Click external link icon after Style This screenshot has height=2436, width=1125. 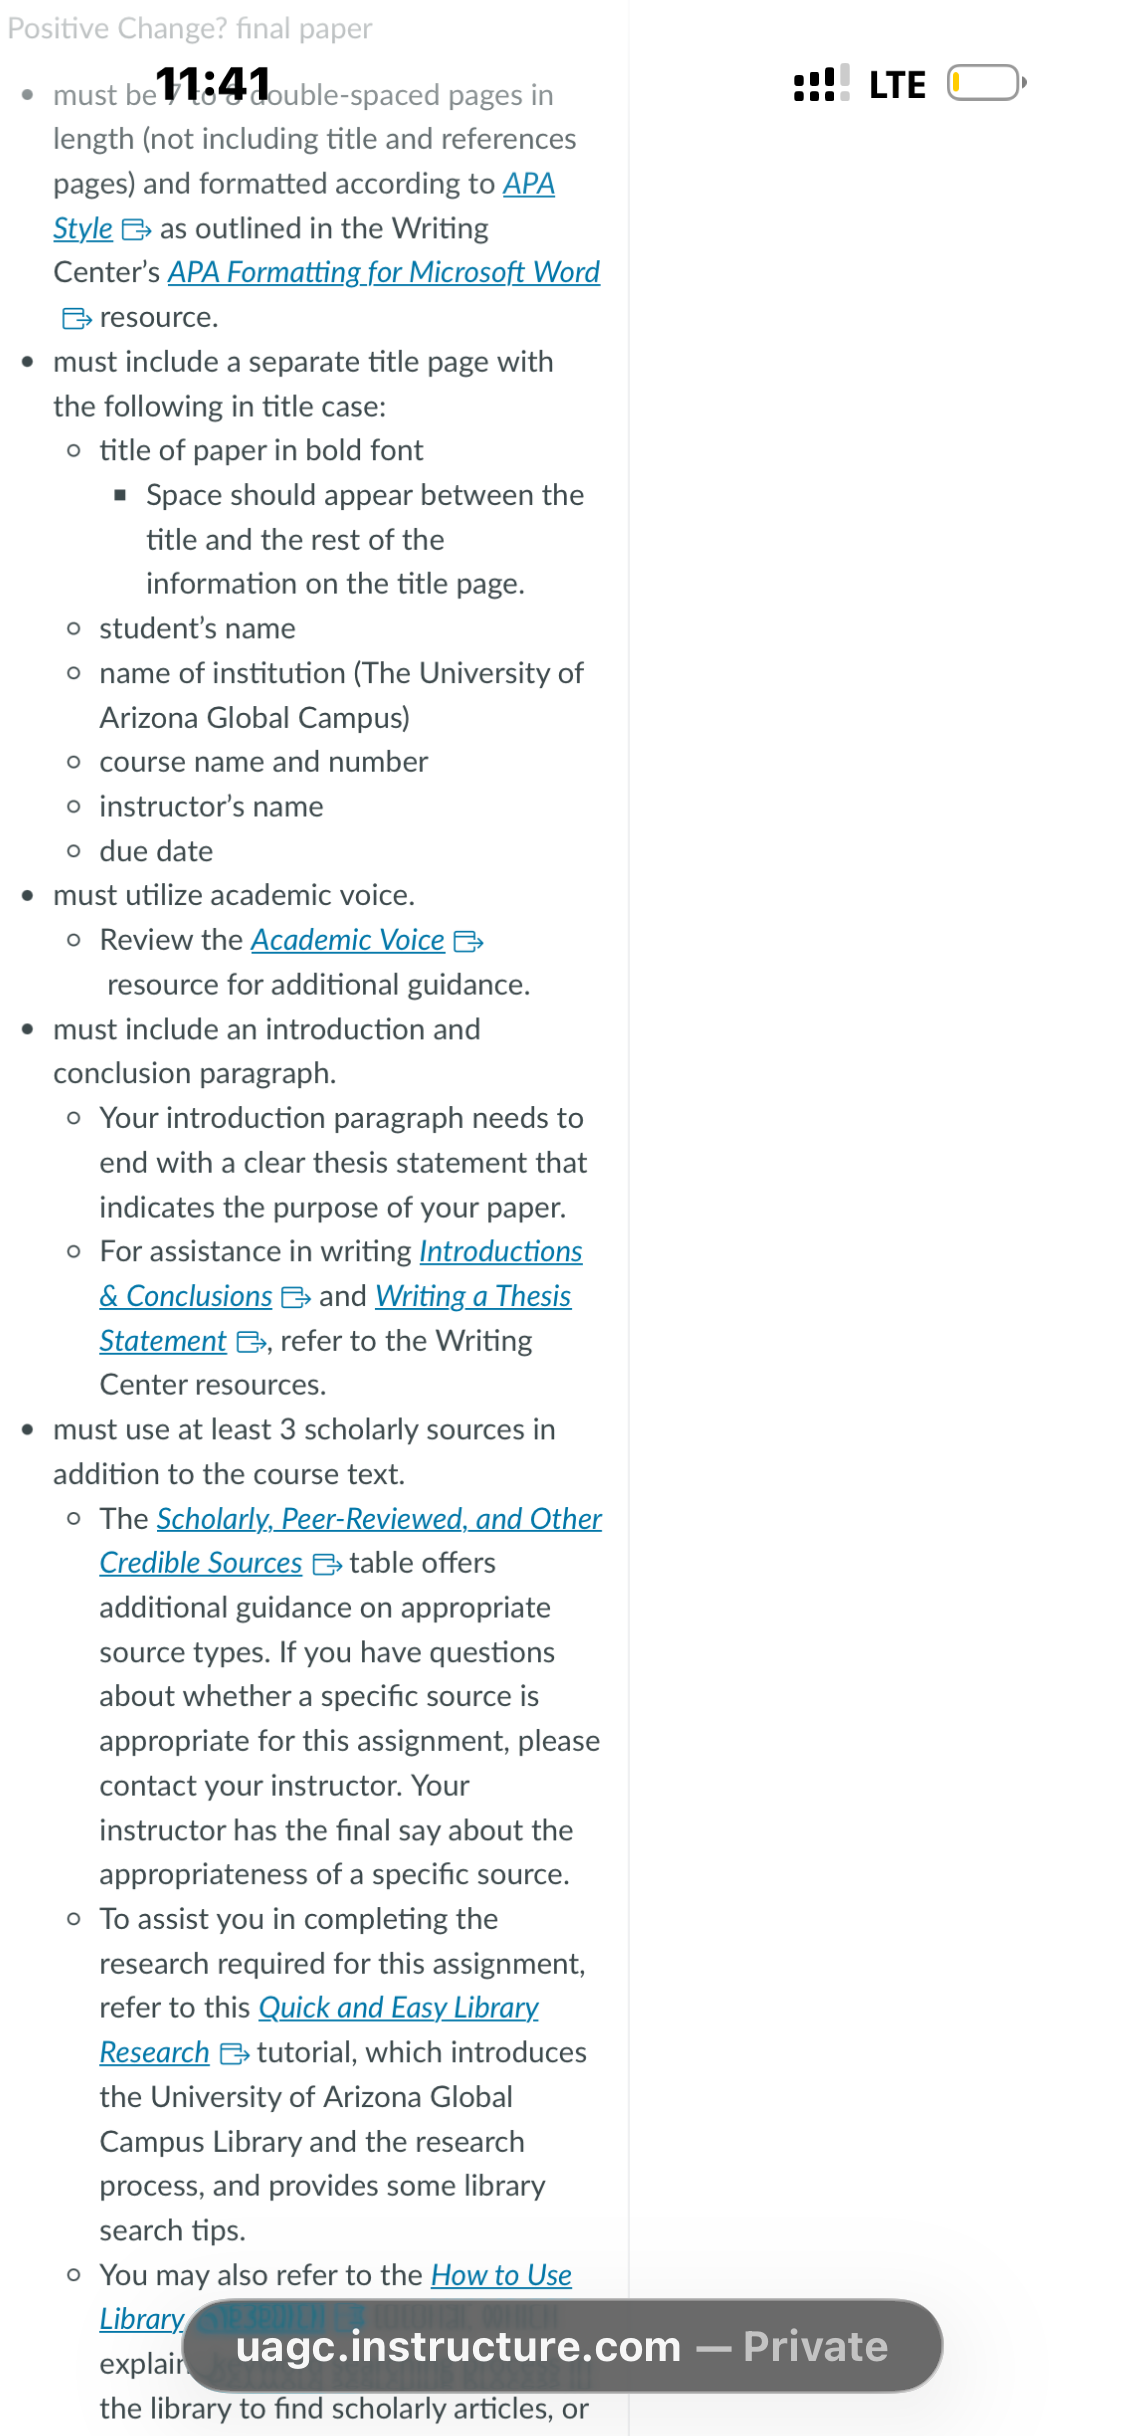pyautogui.click(x=136, y=230)
